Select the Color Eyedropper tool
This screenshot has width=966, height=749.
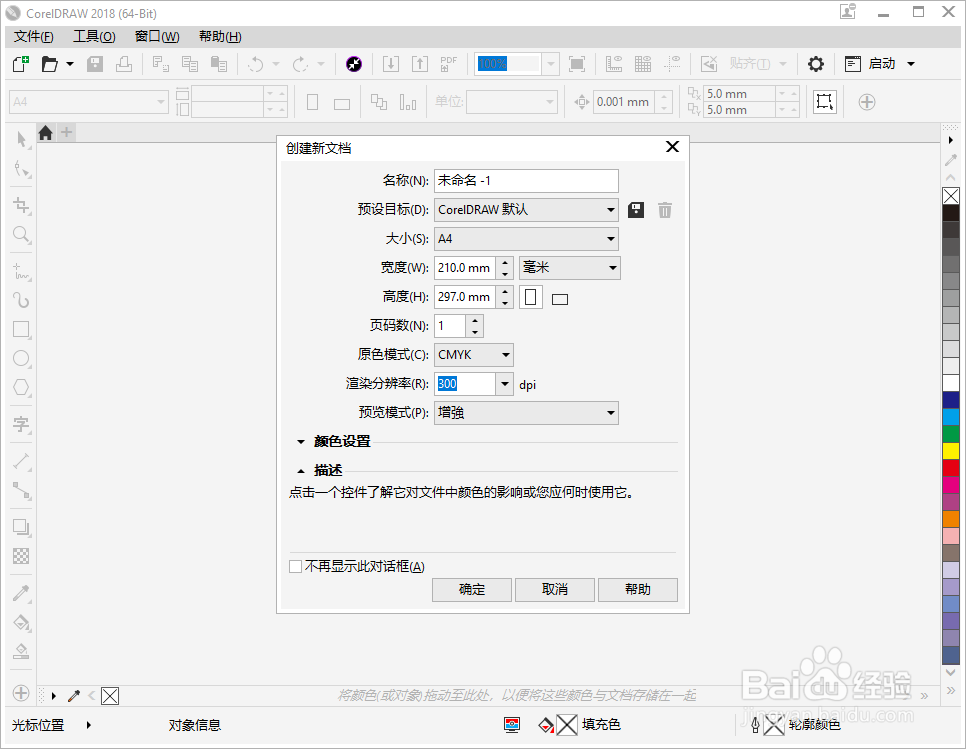click(22, 593)
